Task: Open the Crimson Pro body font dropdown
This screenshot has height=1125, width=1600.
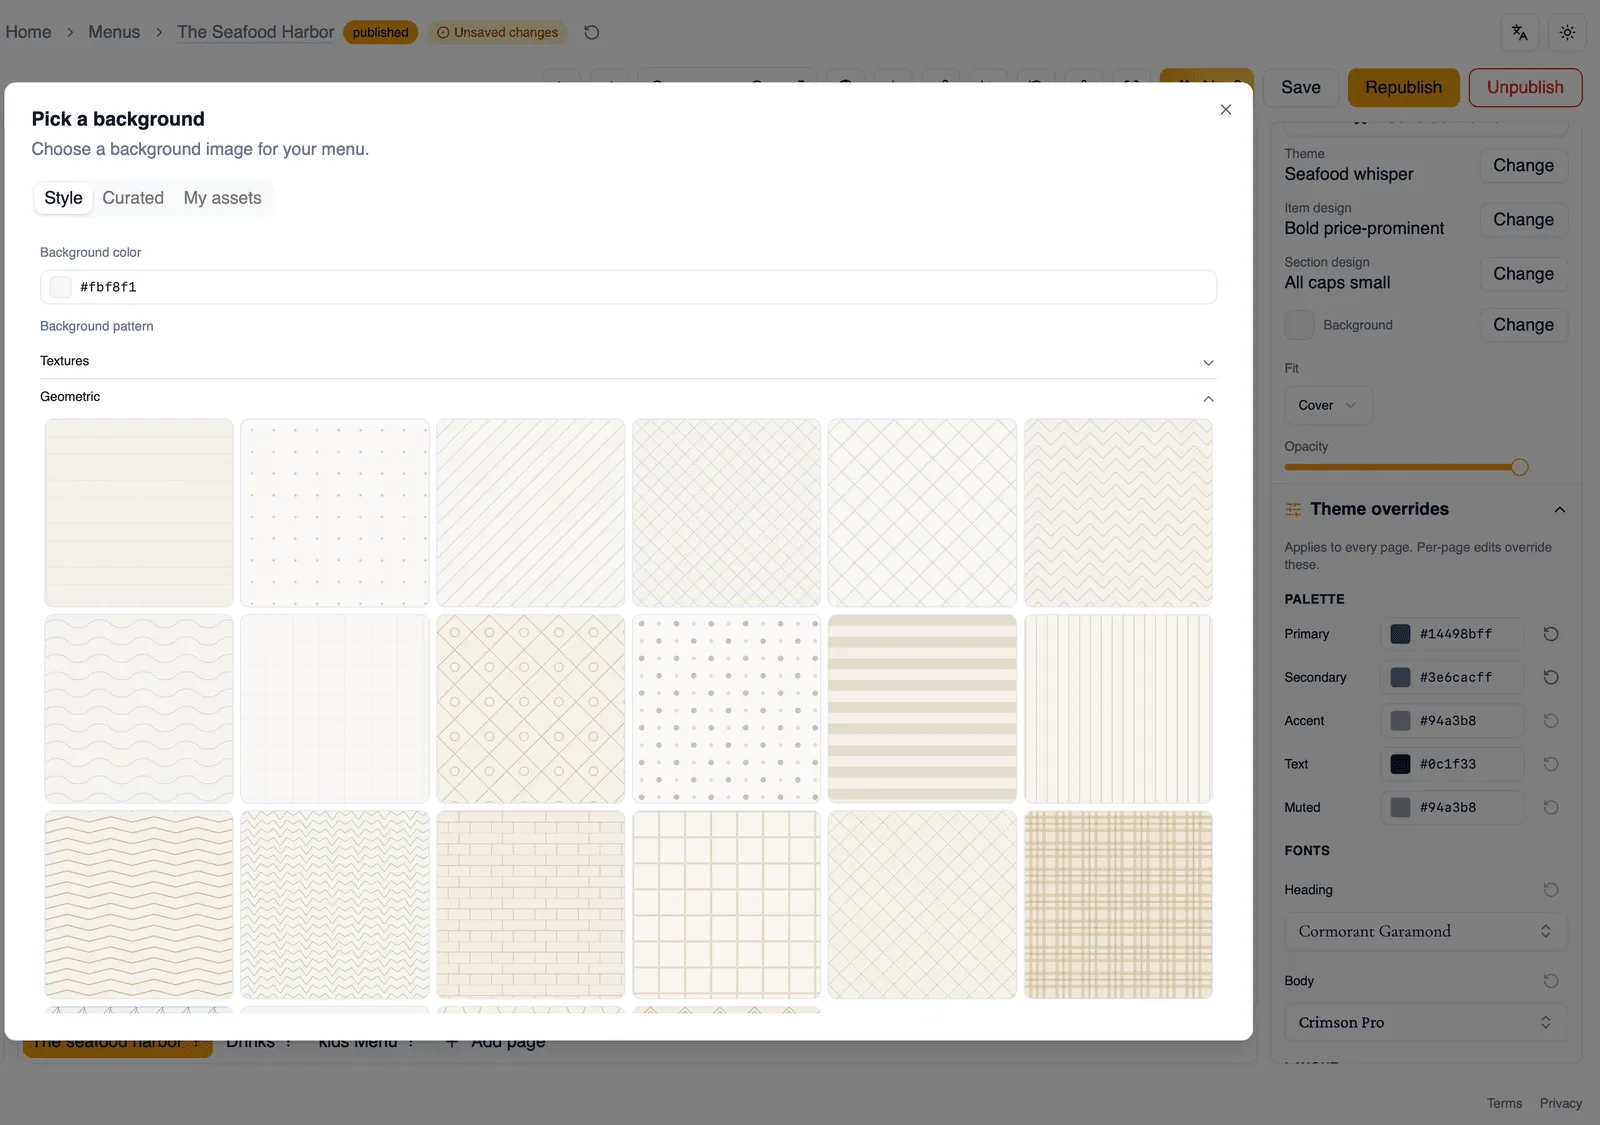Action: tap(1426, 1022)
